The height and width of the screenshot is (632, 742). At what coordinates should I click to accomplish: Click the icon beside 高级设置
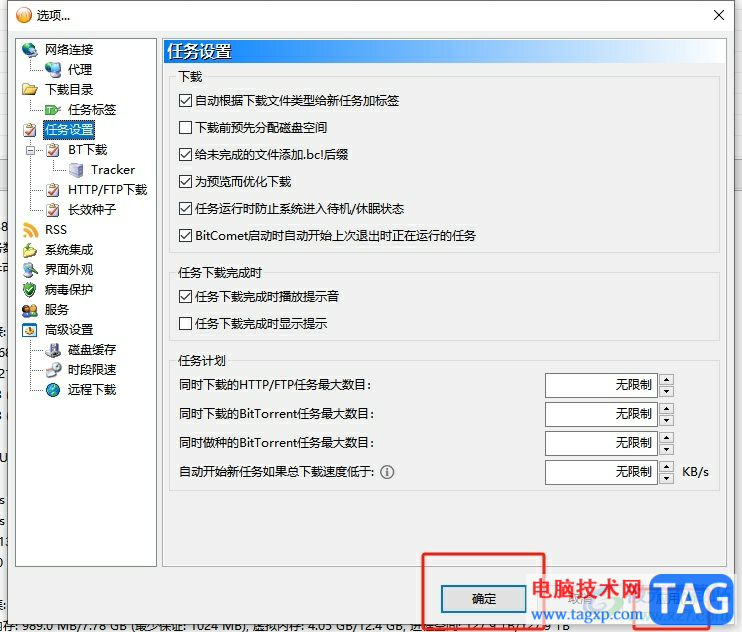29,330
